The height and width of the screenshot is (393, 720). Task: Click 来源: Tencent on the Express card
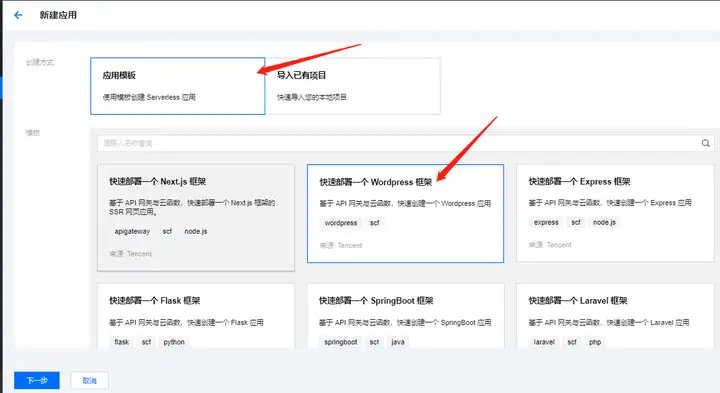[x=550, y=245]
